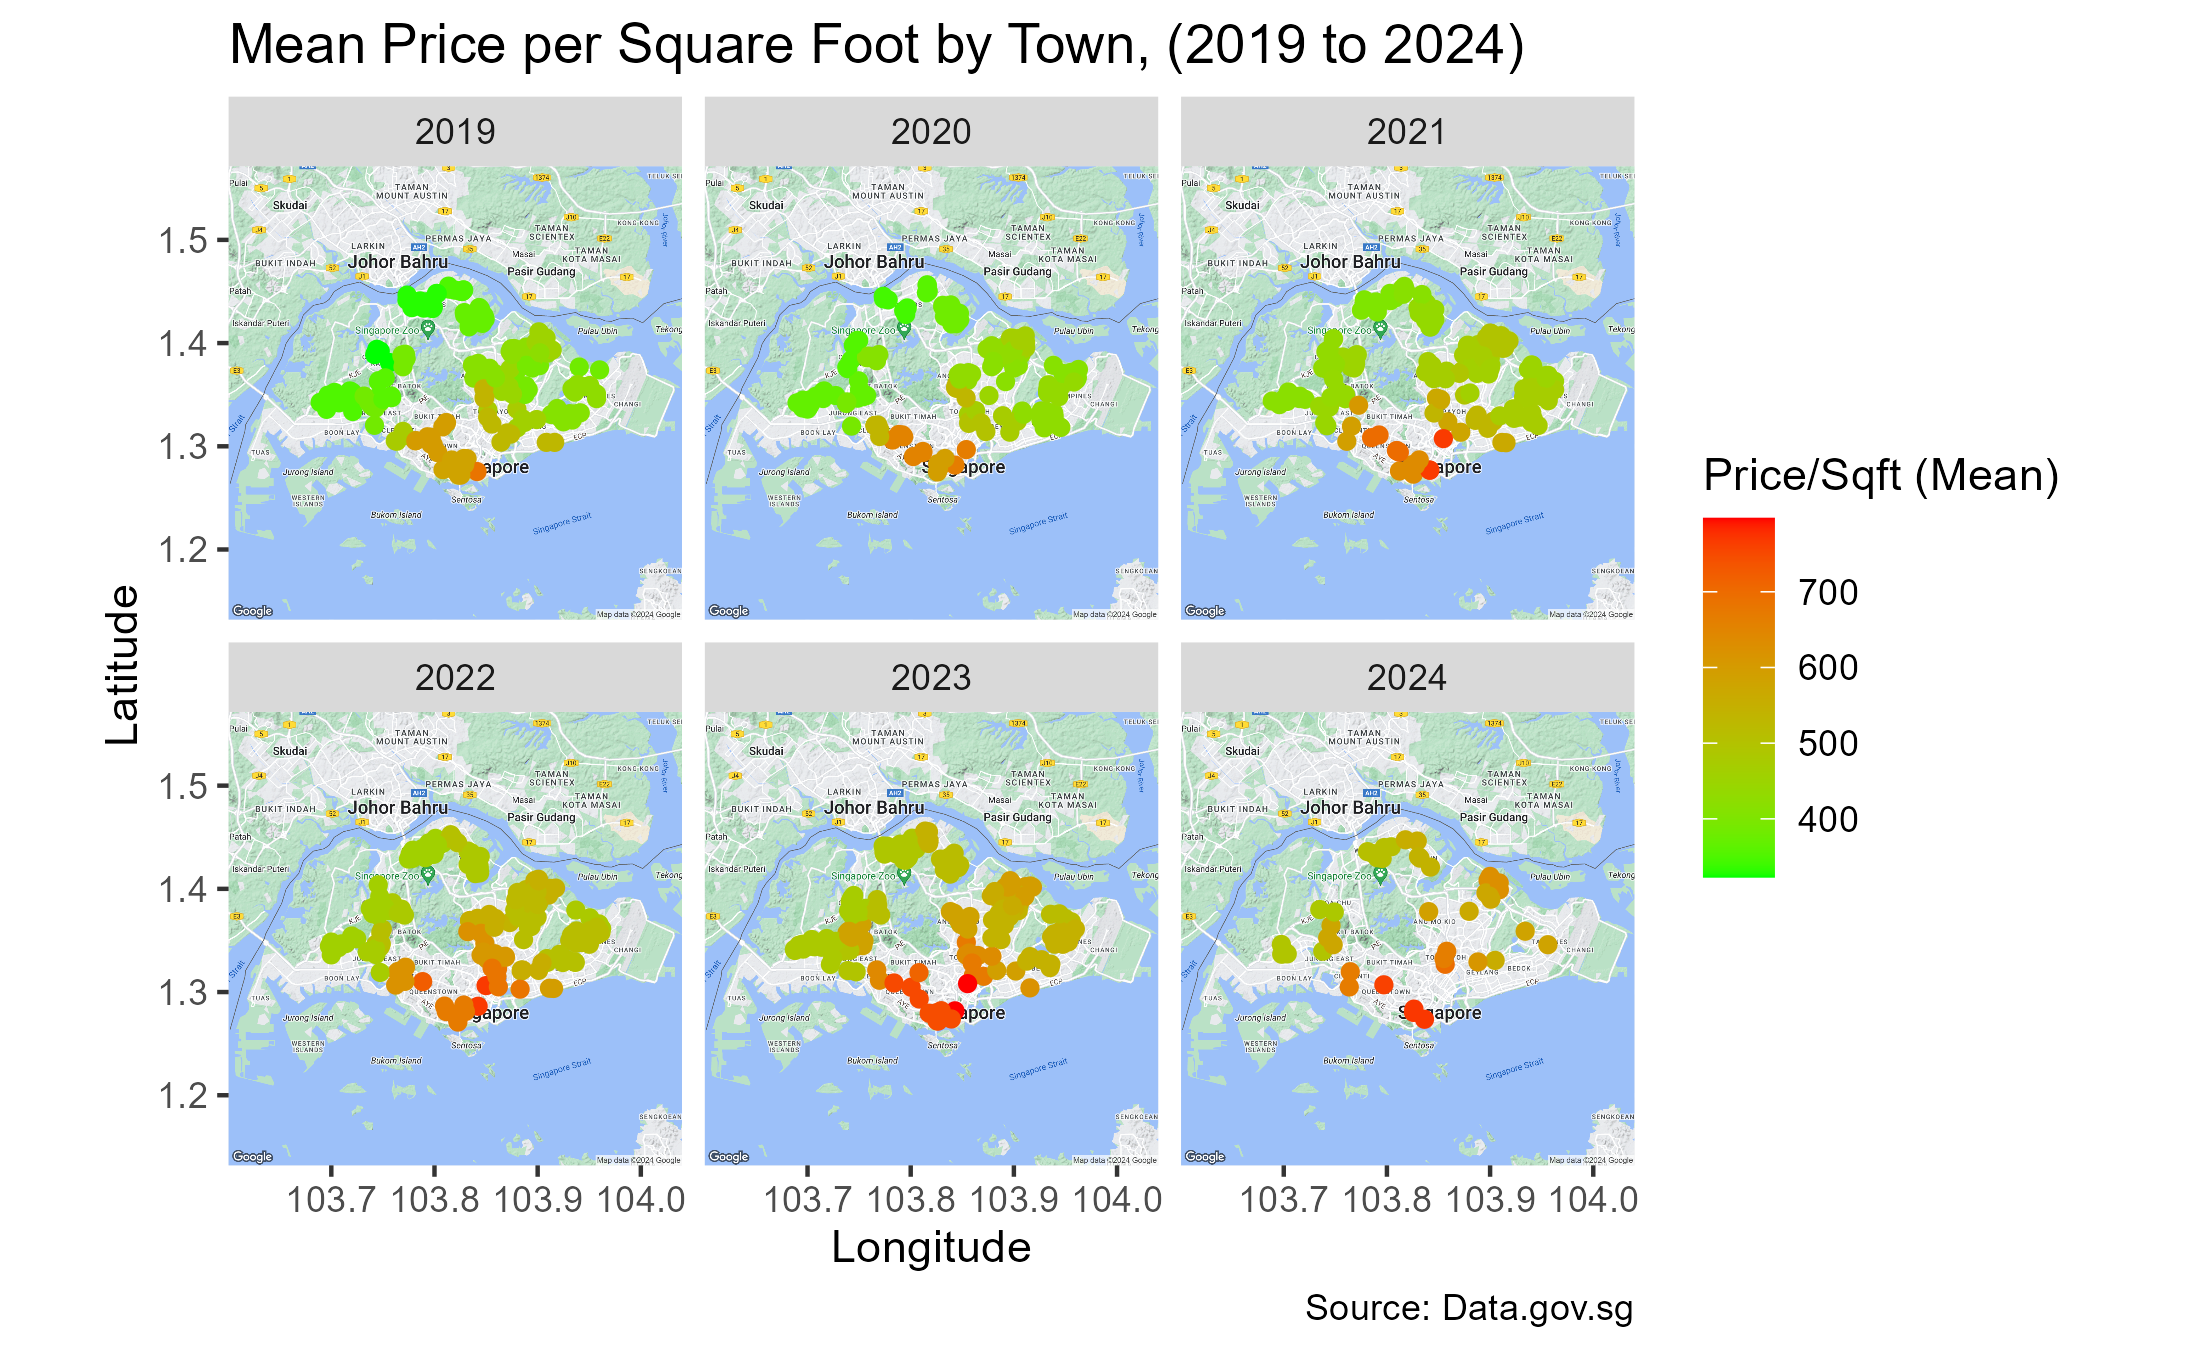The width and height of the screenshot is (2187, 1350).
Task: Click the 'Source: Data.gov.sg' caption
Action: tap(1469, 1308)
